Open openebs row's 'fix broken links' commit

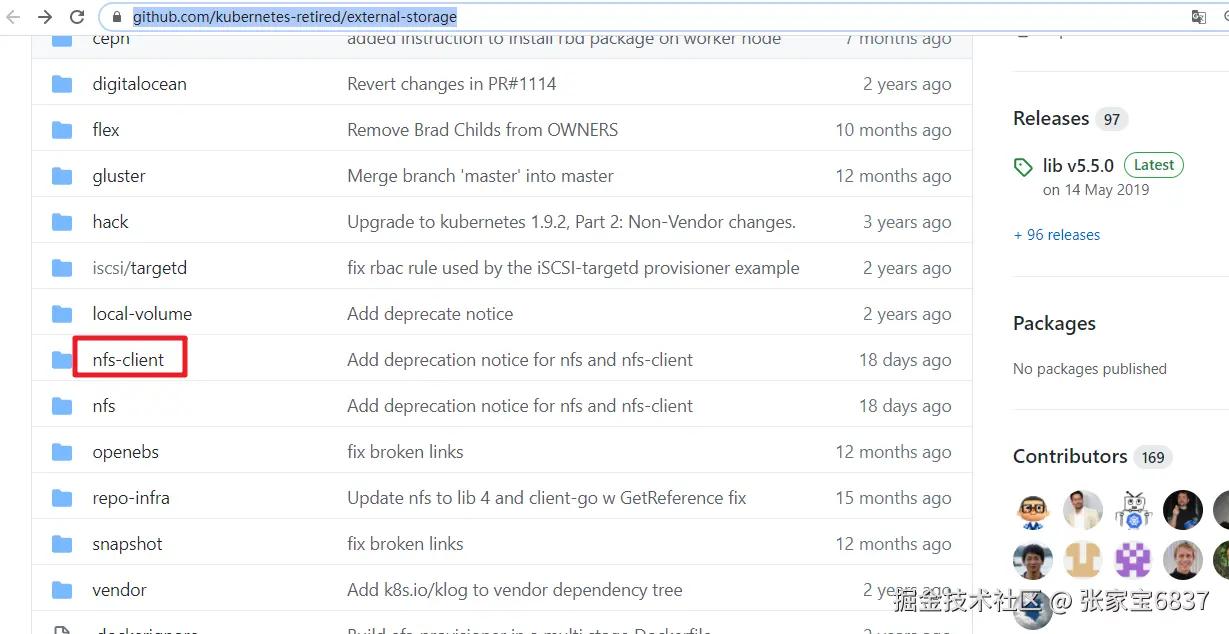pos(405,452)
